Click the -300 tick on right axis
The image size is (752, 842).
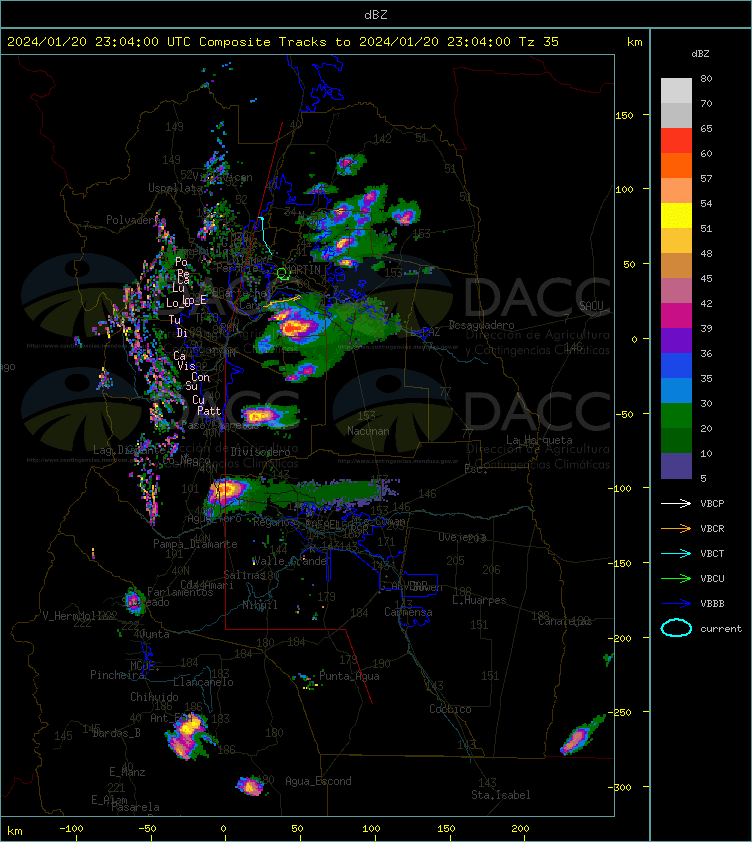pyautogui.click(x=620, y=787)
